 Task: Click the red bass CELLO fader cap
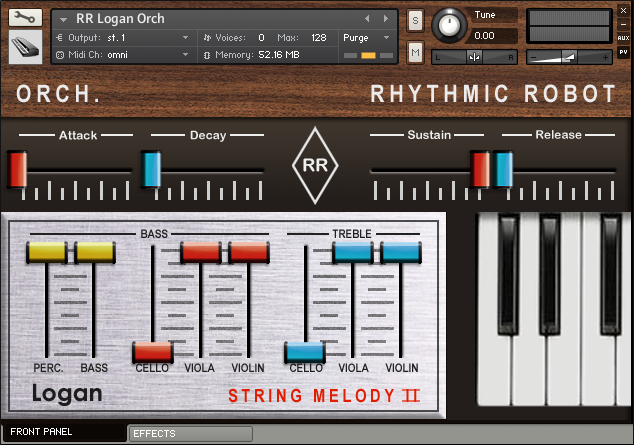pyautogui.click(x=153, y=352)
